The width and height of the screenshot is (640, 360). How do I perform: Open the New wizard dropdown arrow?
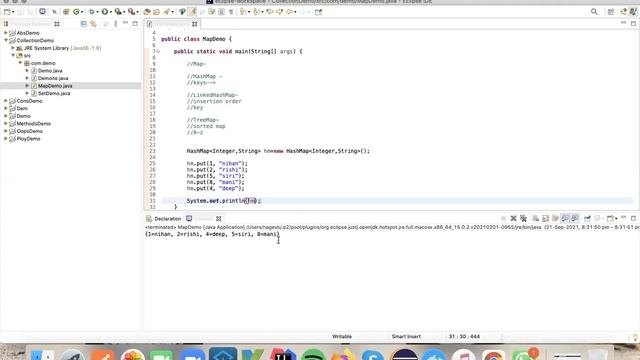pos(13,12)
